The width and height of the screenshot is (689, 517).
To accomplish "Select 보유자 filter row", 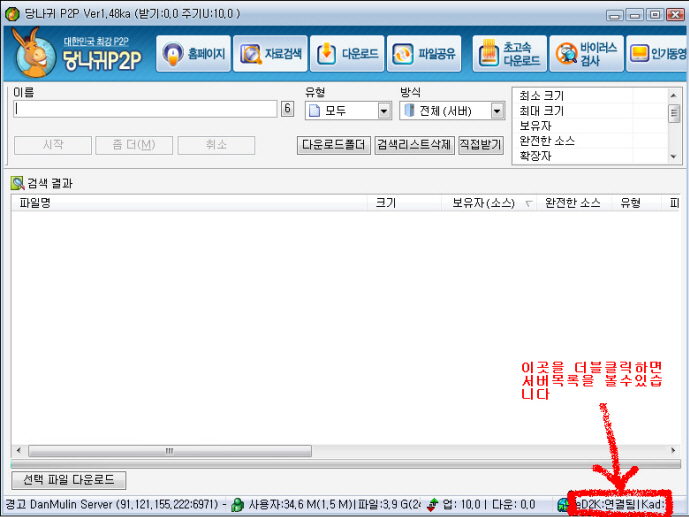I will (590, 126).
